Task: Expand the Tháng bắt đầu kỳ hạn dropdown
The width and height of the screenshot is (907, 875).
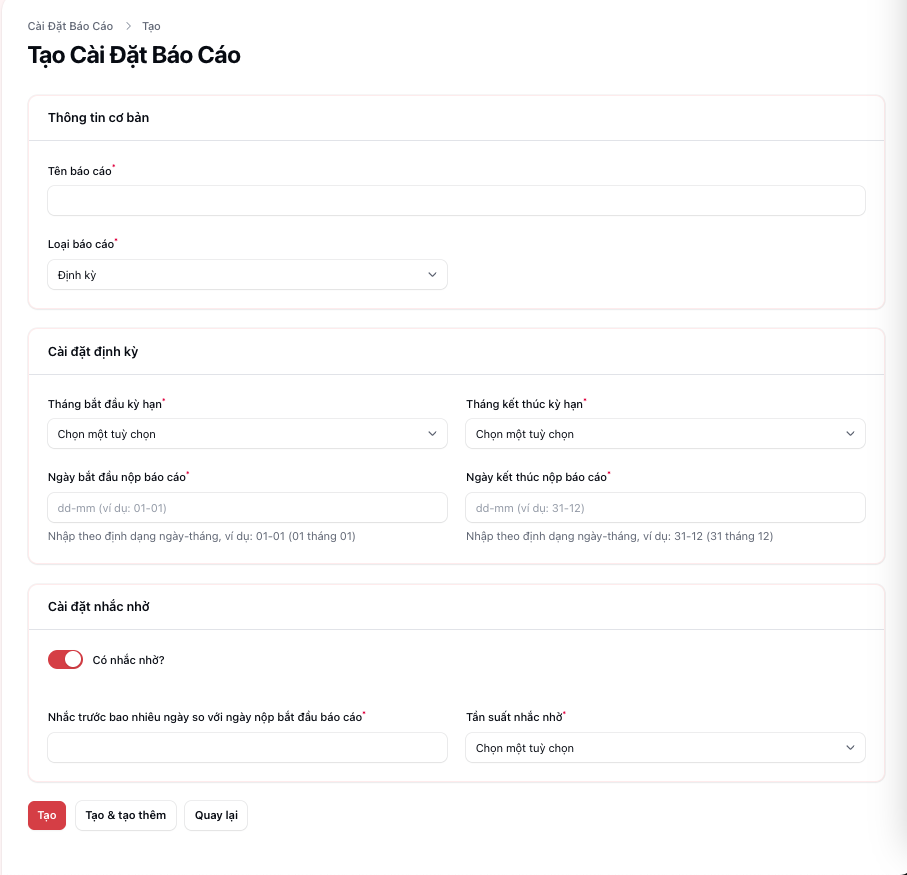Action: click(x=247, y=434)
